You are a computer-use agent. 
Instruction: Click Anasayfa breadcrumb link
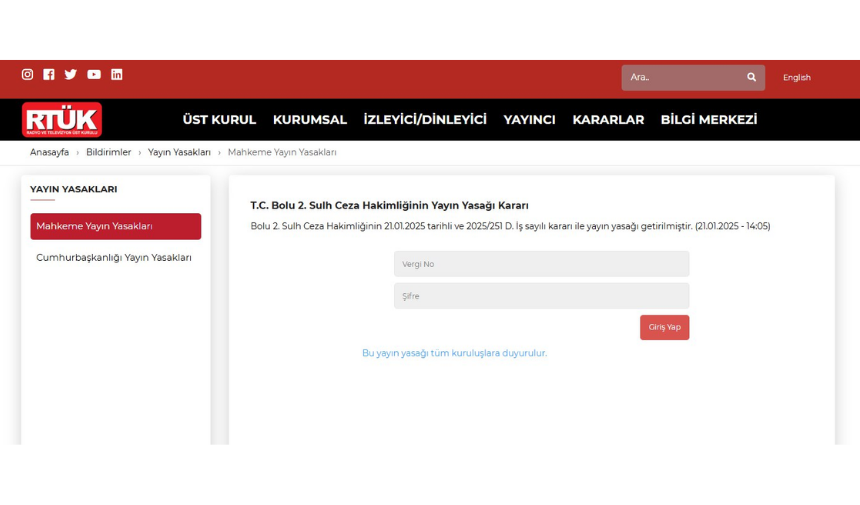point(49,152)
